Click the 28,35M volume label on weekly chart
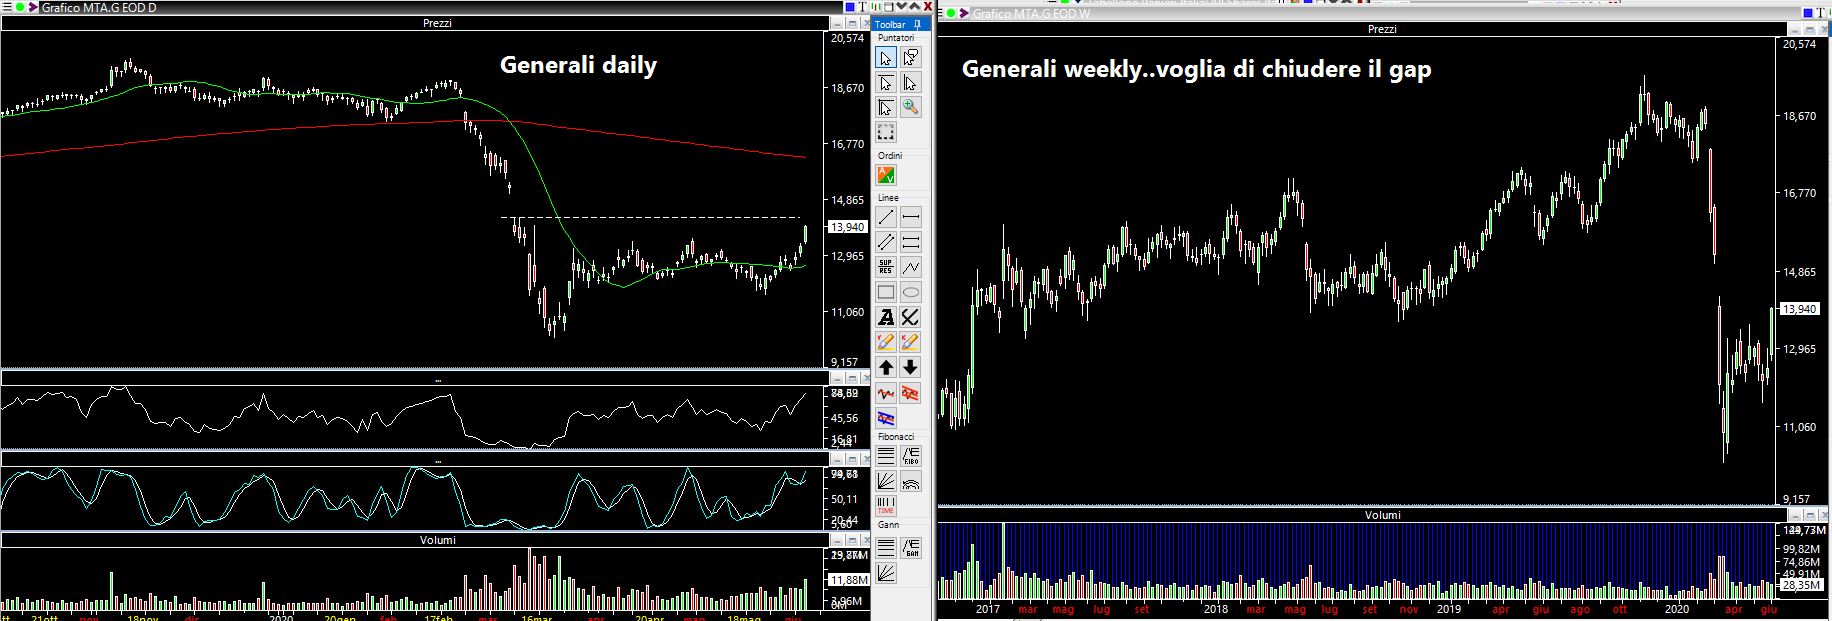The width and height of the screenshot is (1832, 621). tap(1801, 584)
